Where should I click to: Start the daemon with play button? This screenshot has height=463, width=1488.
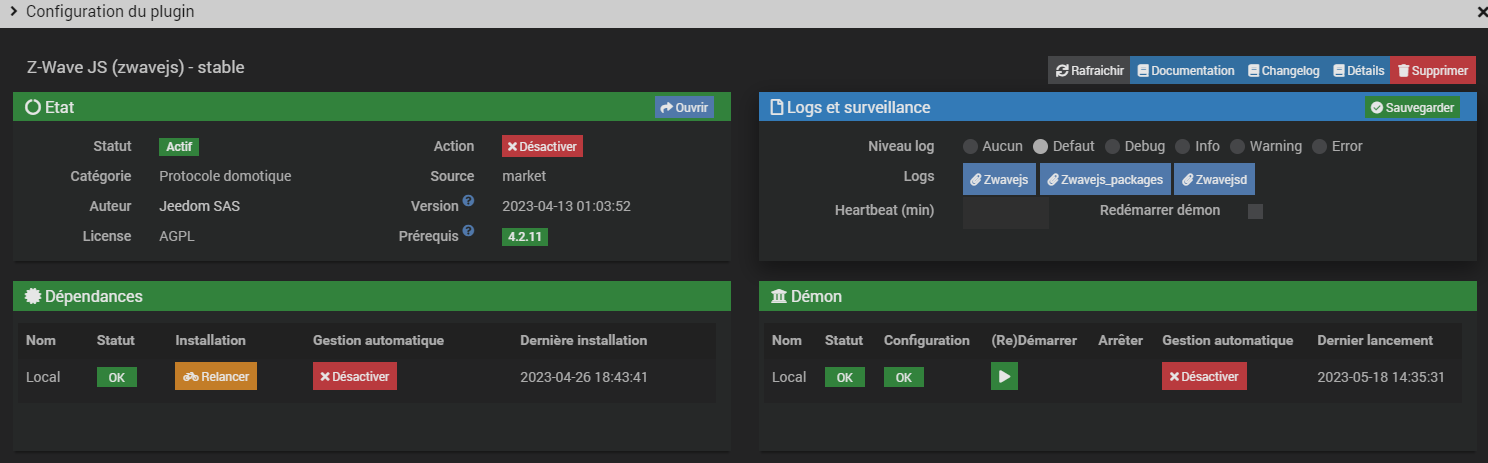[x=1004, y=377]
